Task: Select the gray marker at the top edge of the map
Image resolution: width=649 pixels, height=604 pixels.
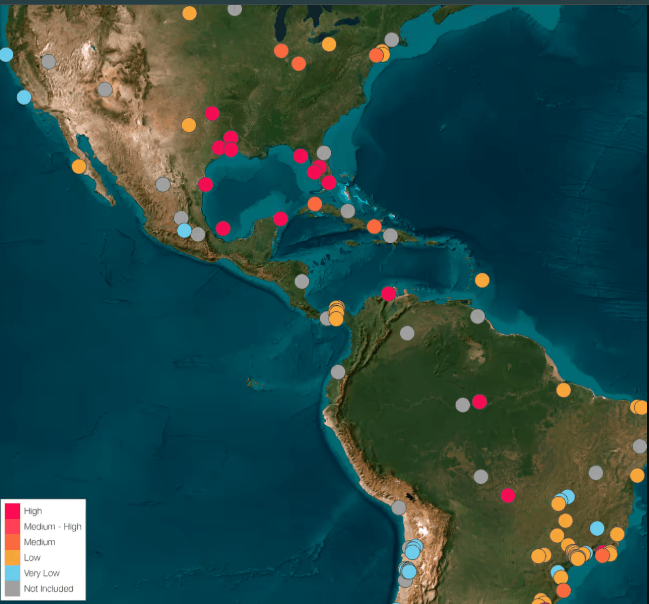Action: pos(235,9)
